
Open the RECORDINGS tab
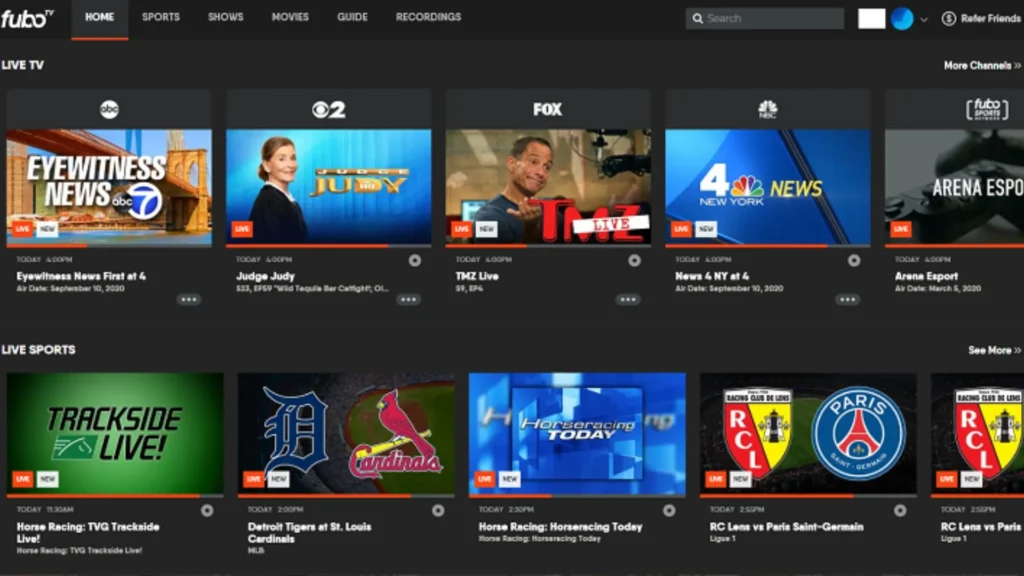click(428, 16)
